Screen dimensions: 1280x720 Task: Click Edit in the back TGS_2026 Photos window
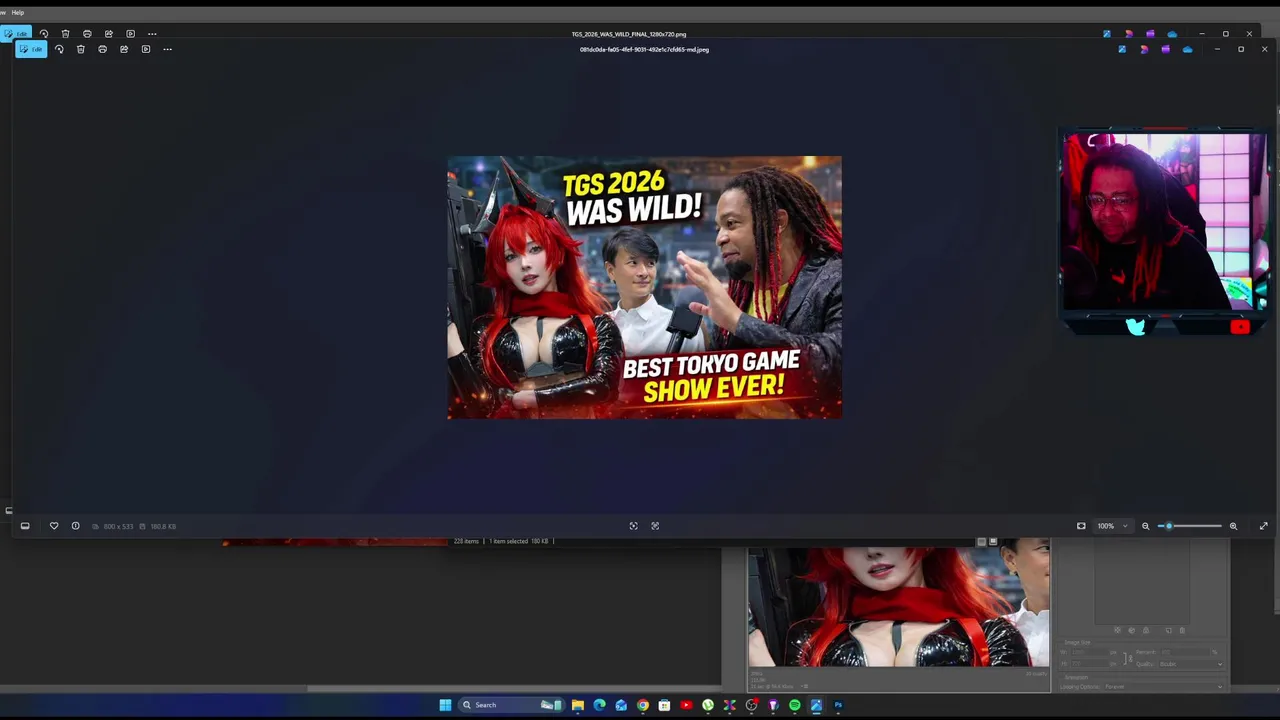tap(17, 34)
